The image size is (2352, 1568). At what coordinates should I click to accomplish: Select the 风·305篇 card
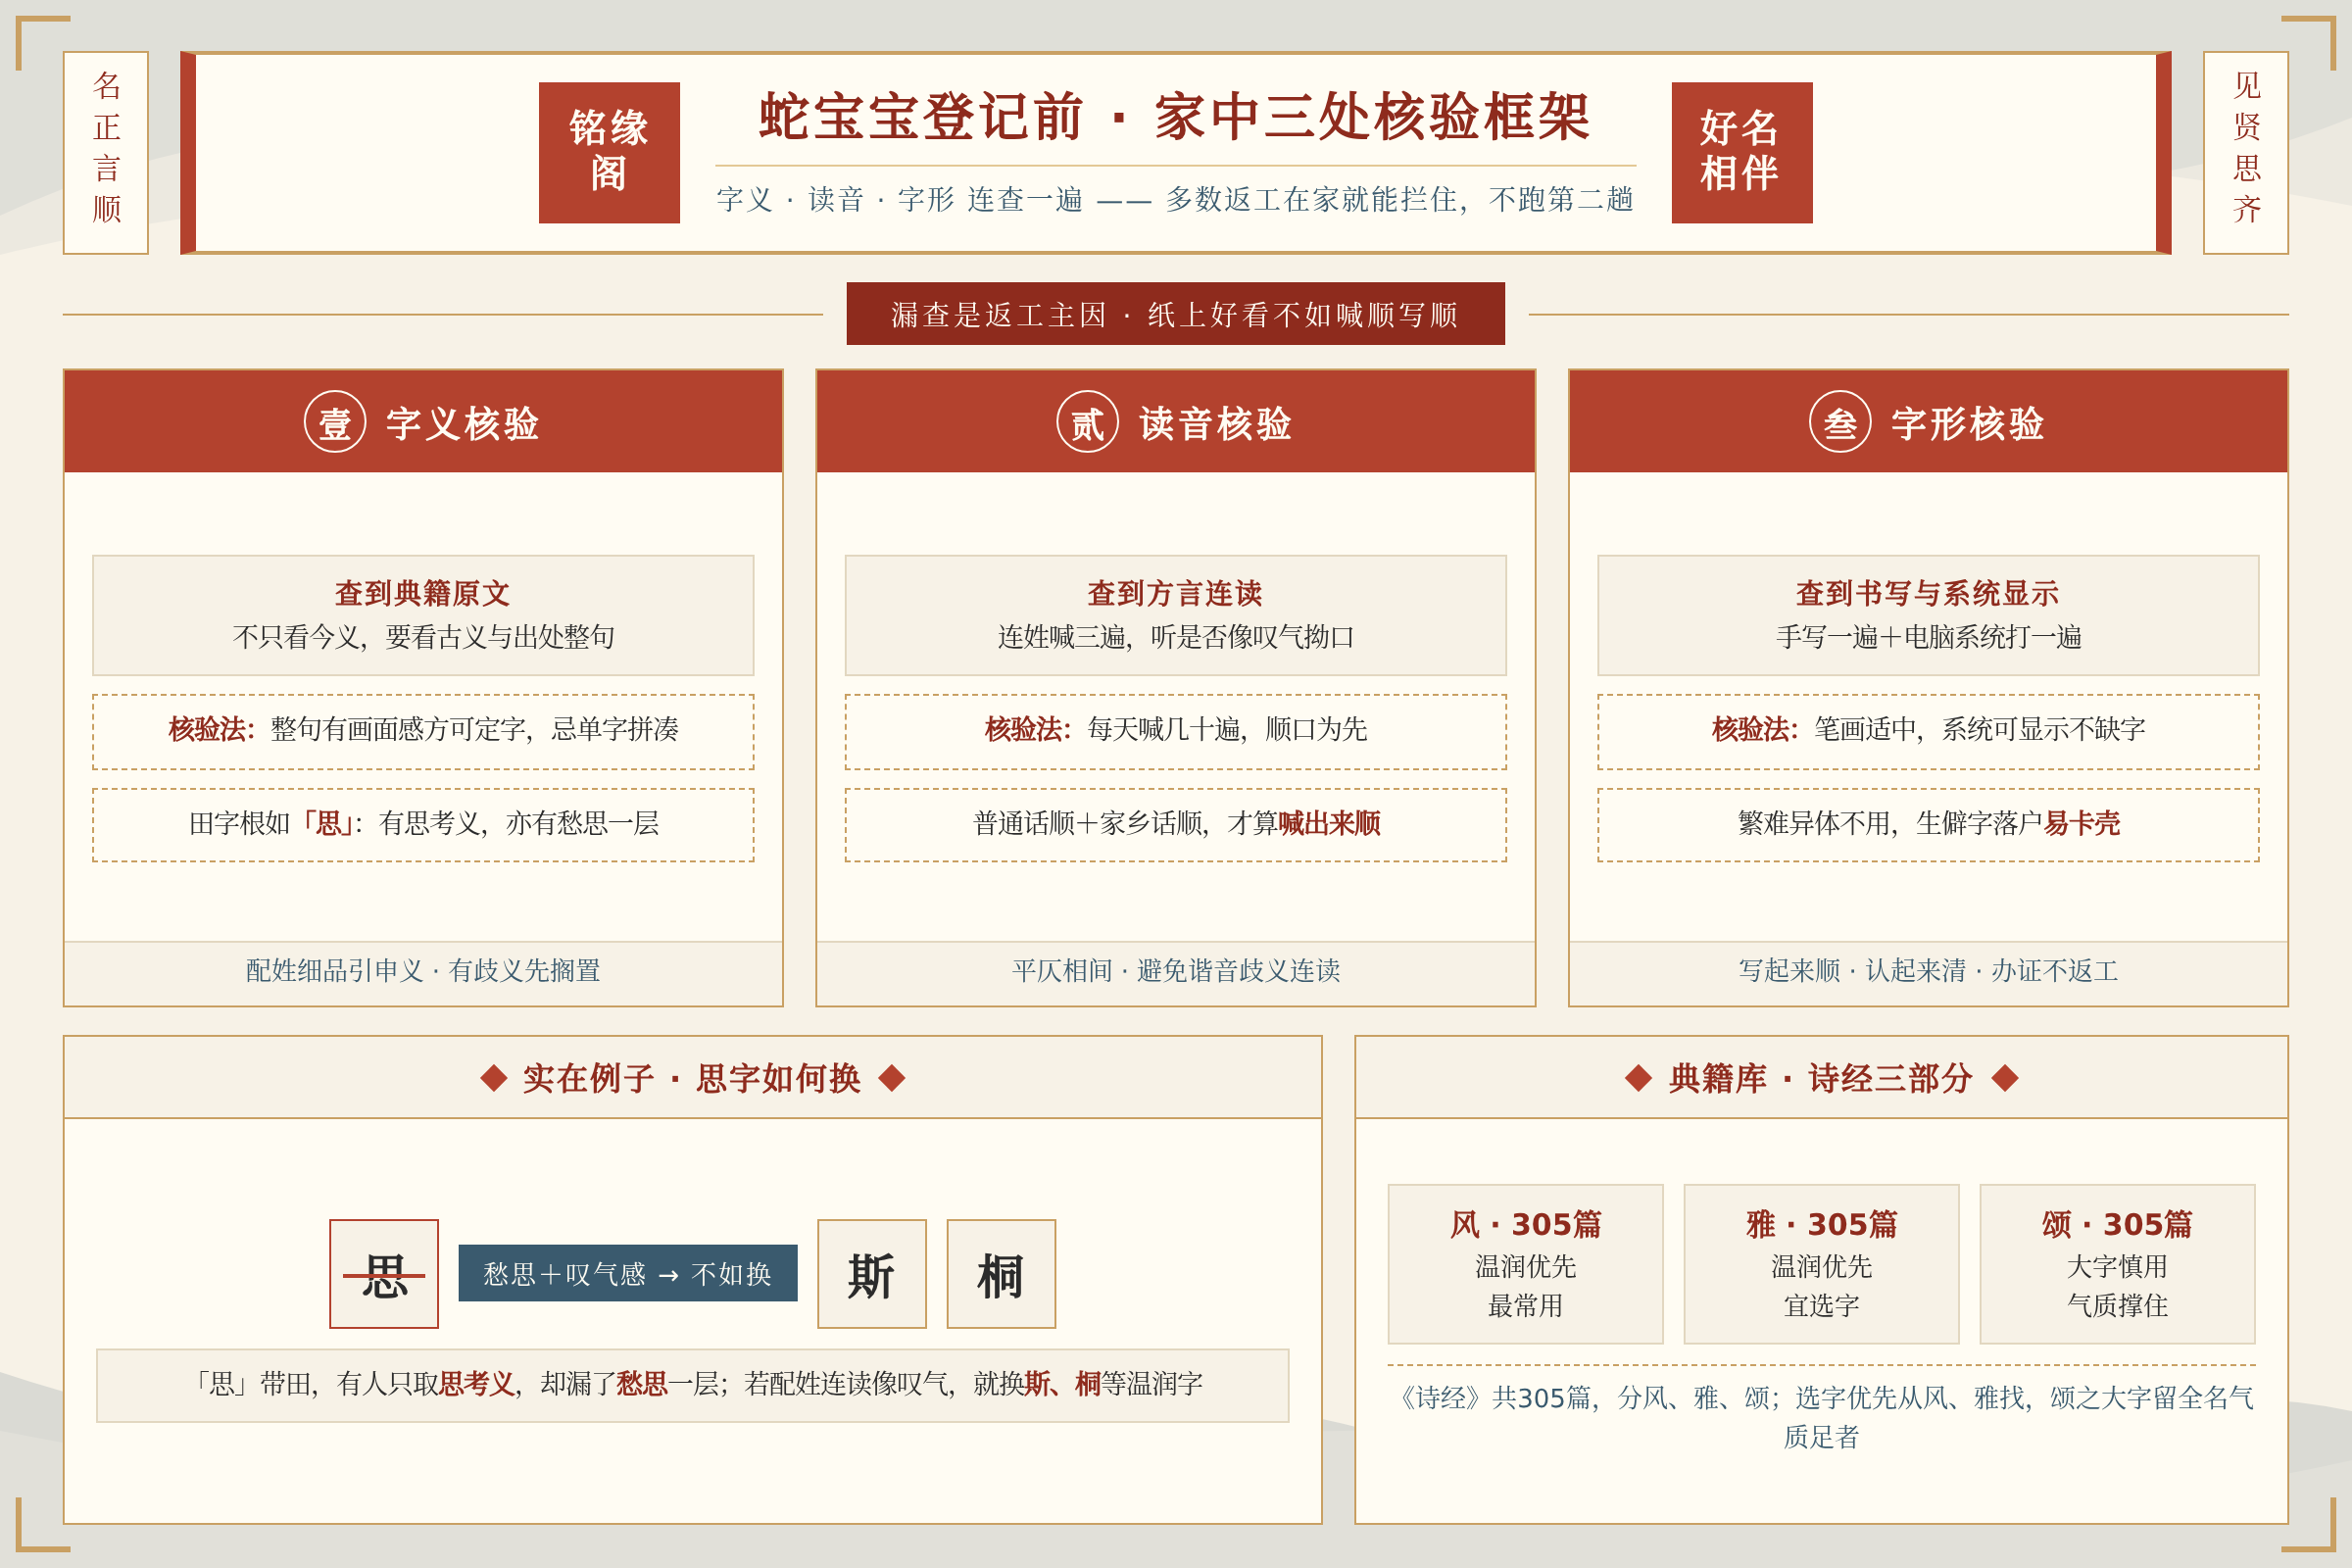click(1525, 1264)
